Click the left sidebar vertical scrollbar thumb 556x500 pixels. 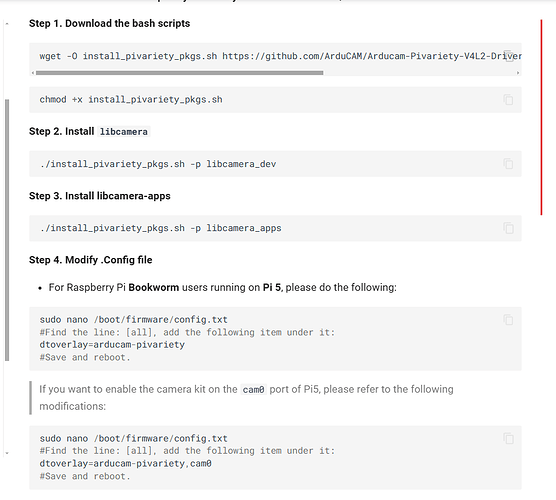click(x=7, y=230)
